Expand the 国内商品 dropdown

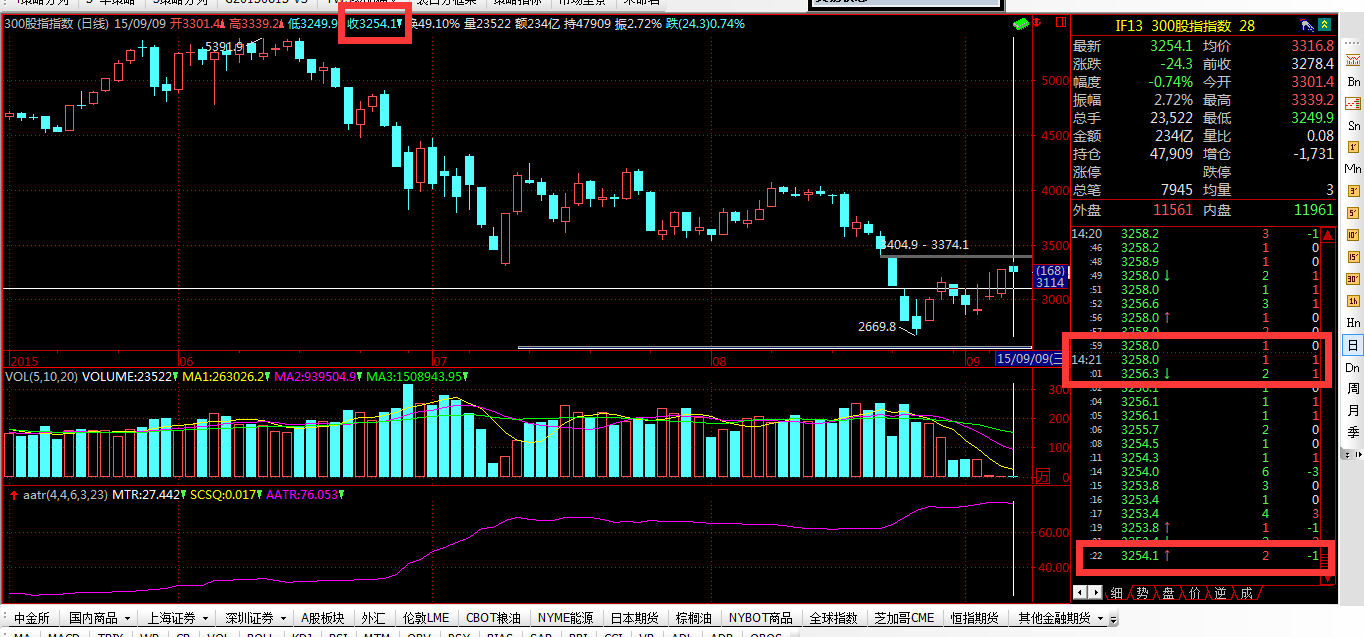(99, 618)
